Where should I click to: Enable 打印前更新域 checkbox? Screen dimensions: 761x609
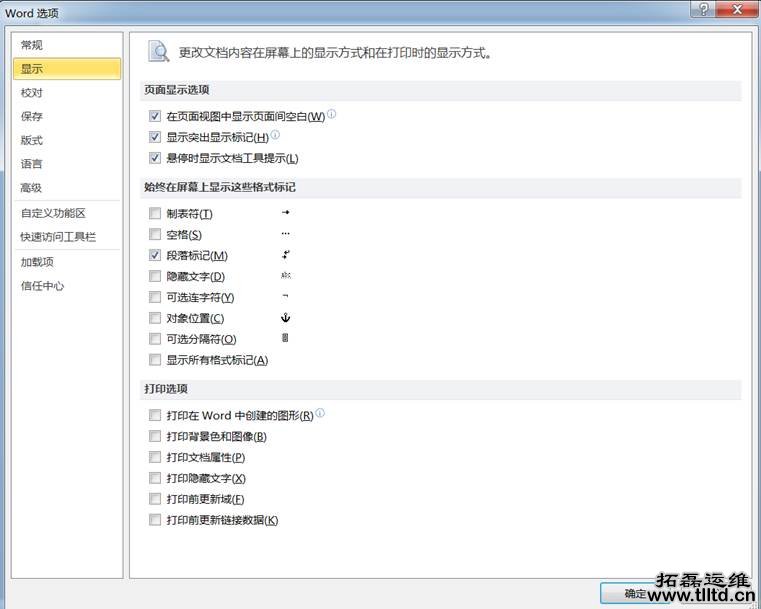(155, 499)
